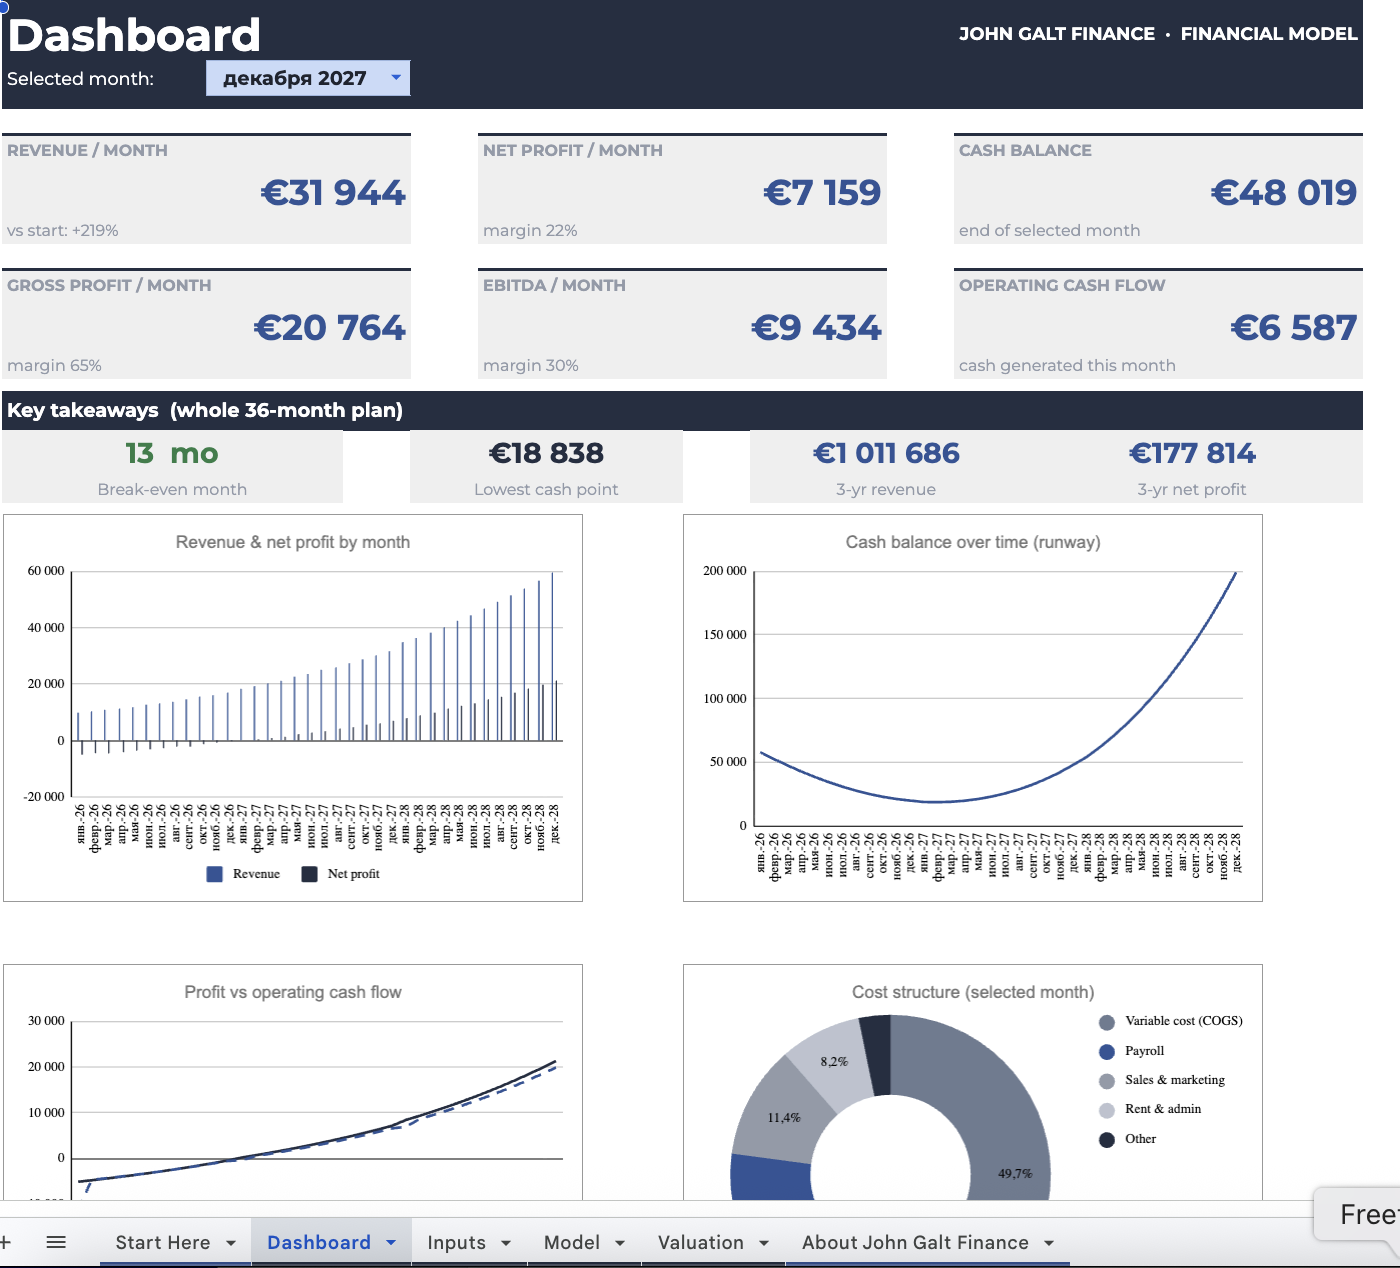The height and width of the screenshot is (1268, 1400).
Task: Open the Inputs tab dropdown arrow
Action: (506, 1243)
